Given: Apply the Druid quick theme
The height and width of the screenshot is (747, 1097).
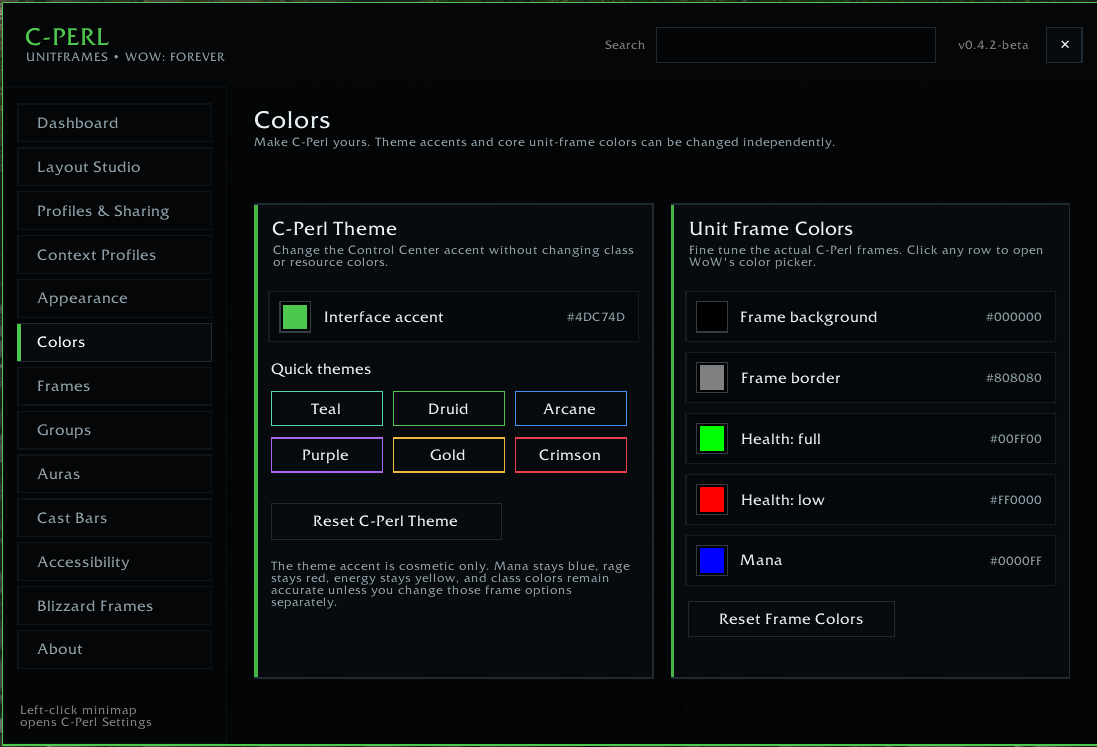Looking at the screenshot, I should pyautogui.click(x=448, y=408).
